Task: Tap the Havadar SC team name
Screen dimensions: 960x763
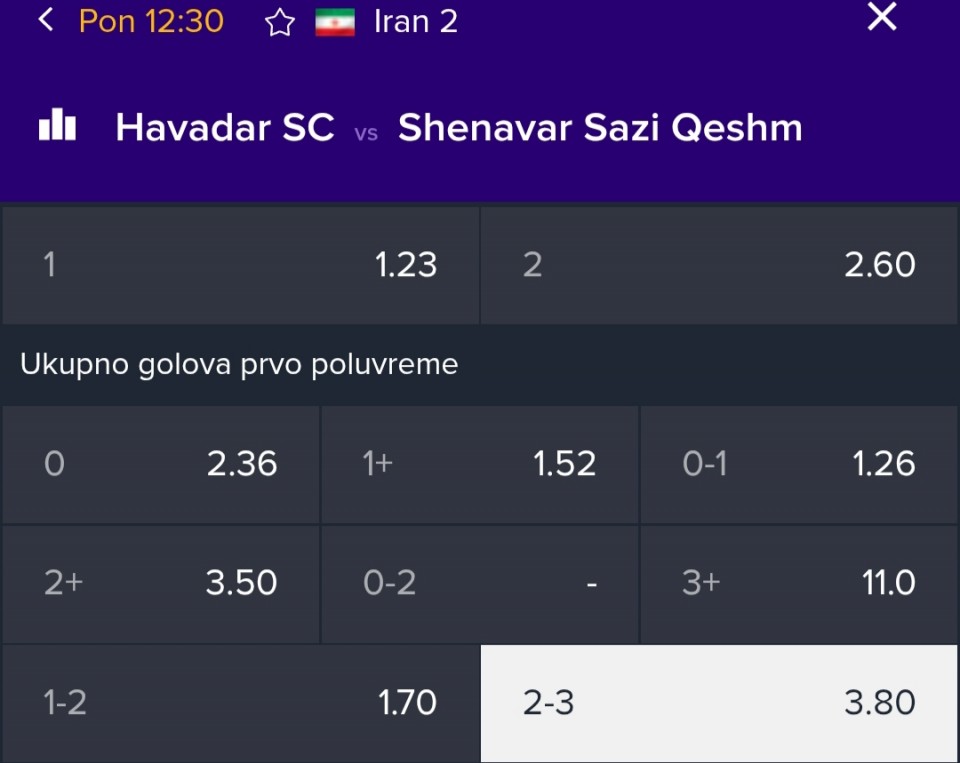Action: pyautogui.click(x=225, y=128)
